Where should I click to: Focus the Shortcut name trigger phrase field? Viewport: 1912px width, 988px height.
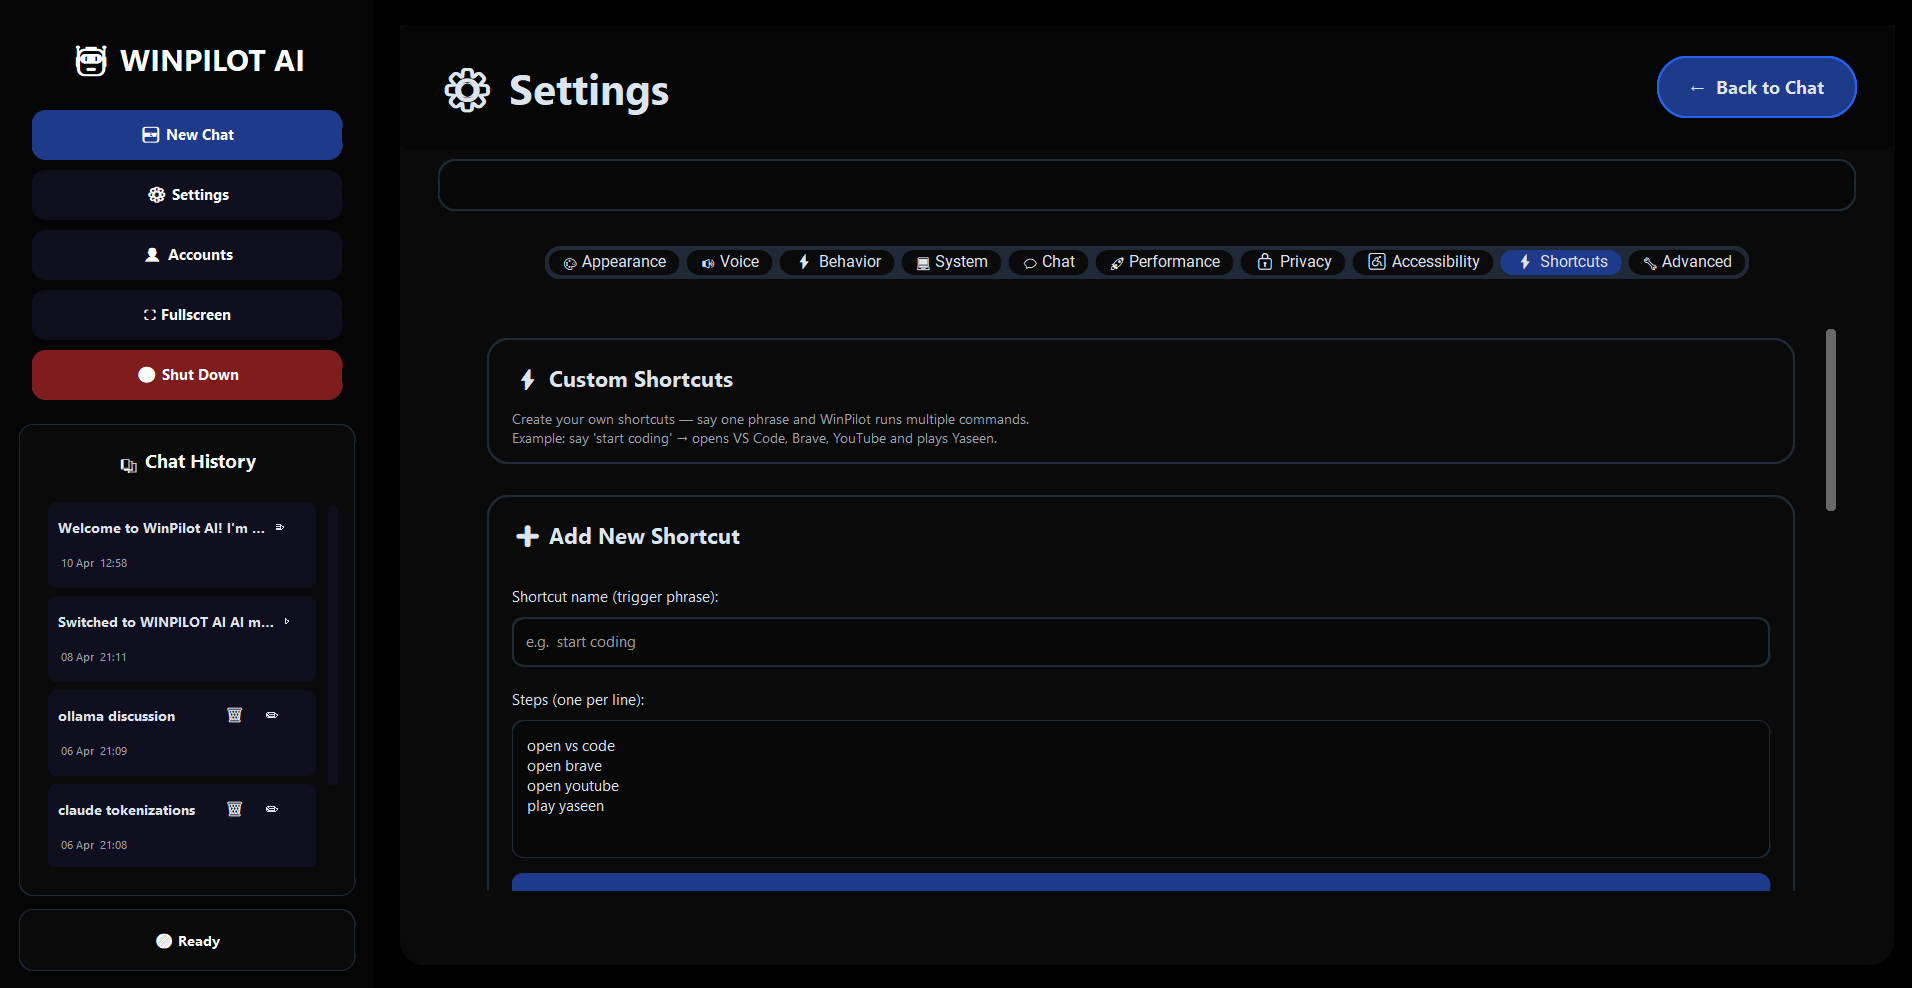tap(1141, 642)
